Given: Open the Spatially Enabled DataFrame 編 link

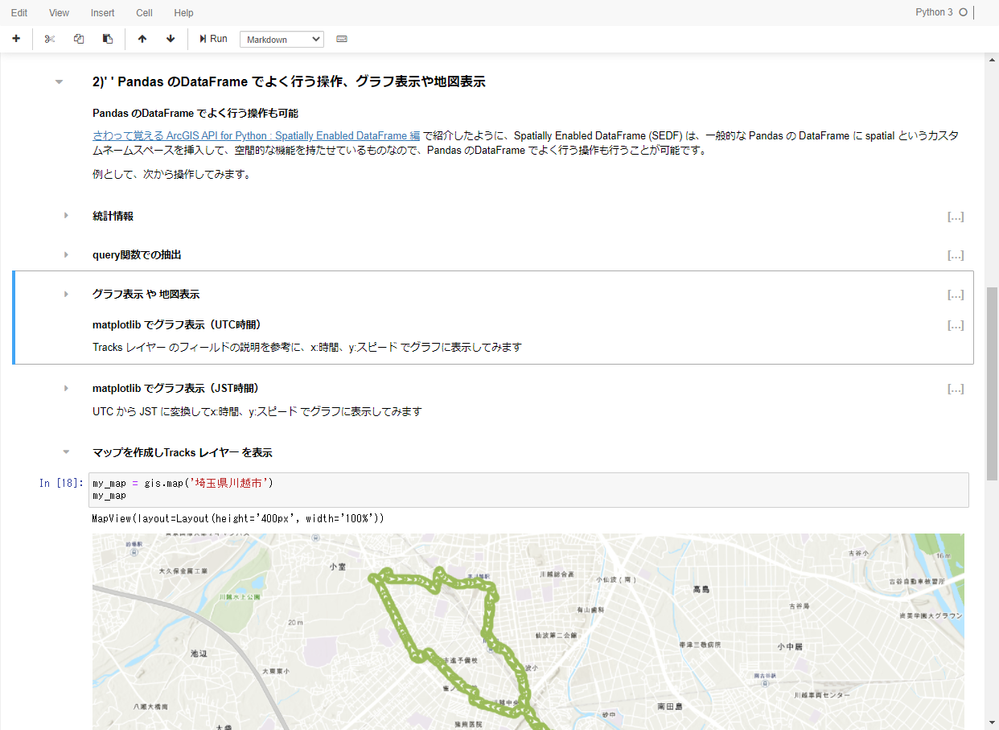Looking at the screenshot, I should pos(256,136).
